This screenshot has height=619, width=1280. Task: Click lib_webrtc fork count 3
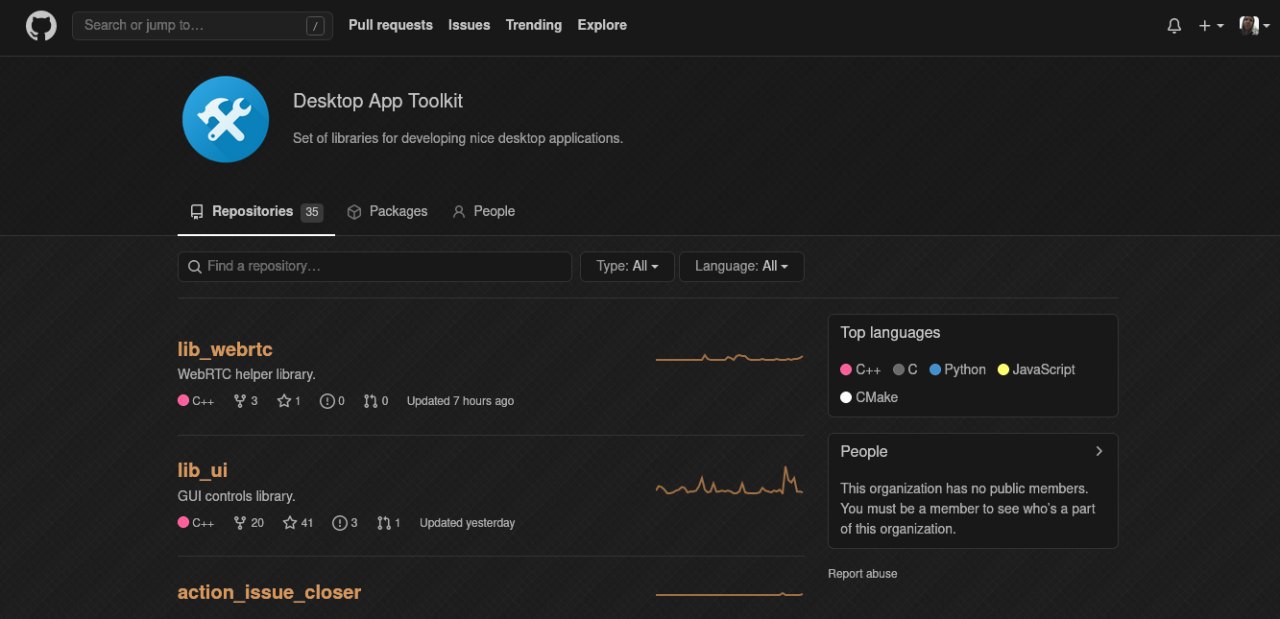point(246,401)
